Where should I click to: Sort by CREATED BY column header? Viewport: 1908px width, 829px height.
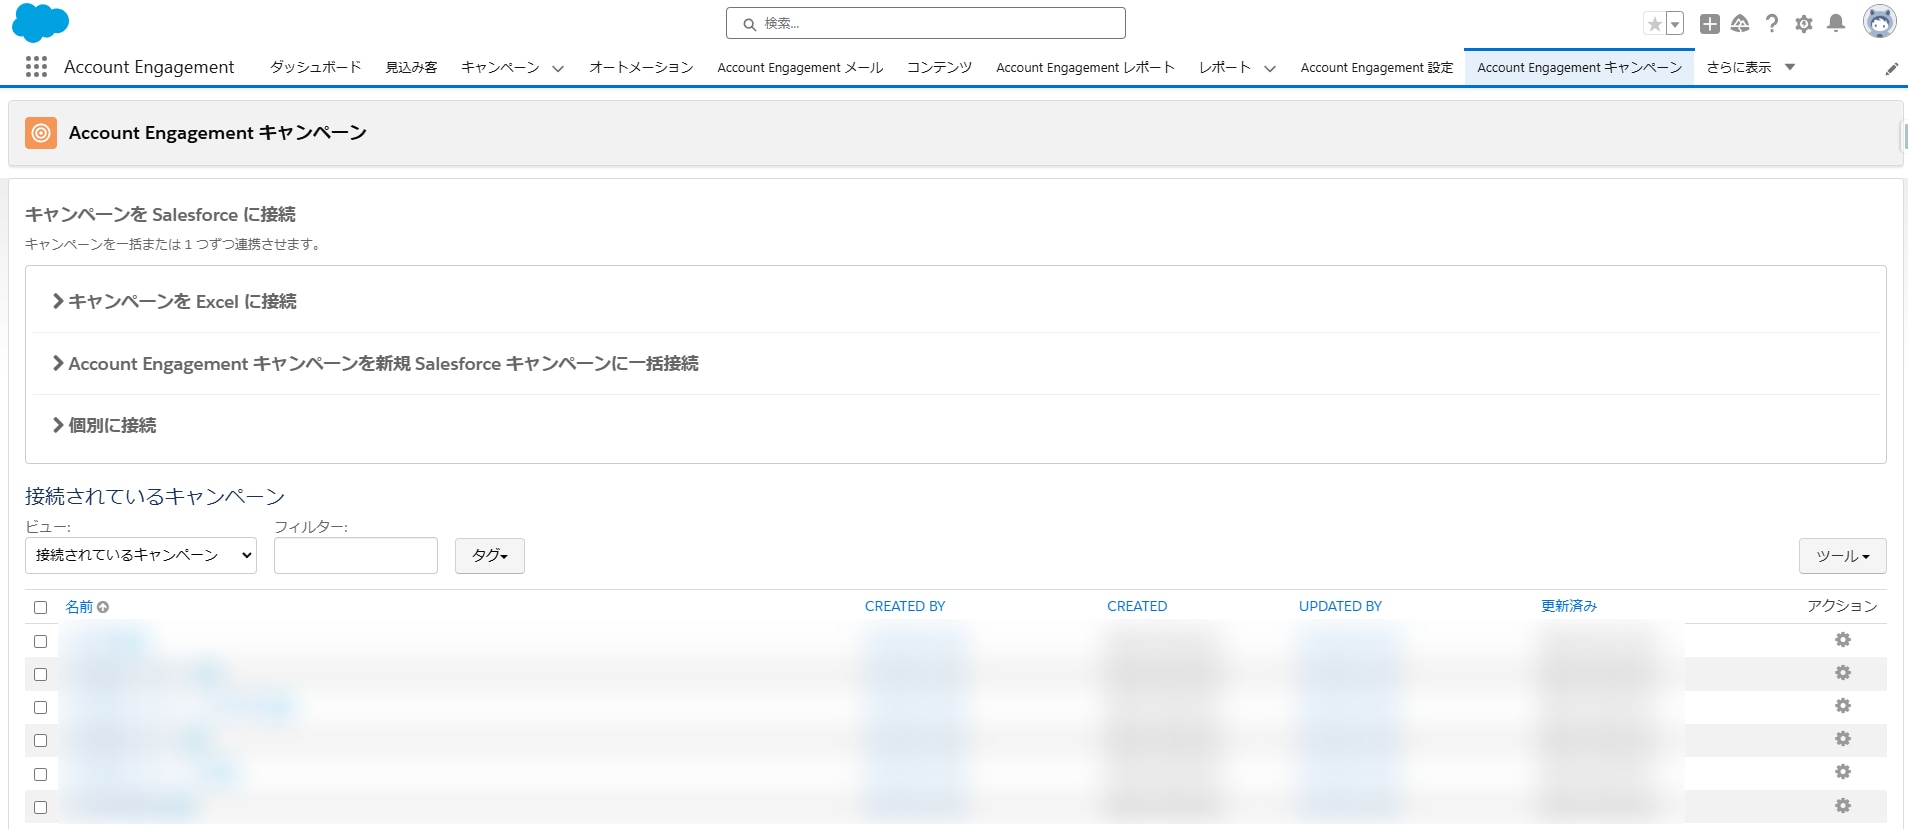(905, 606)
